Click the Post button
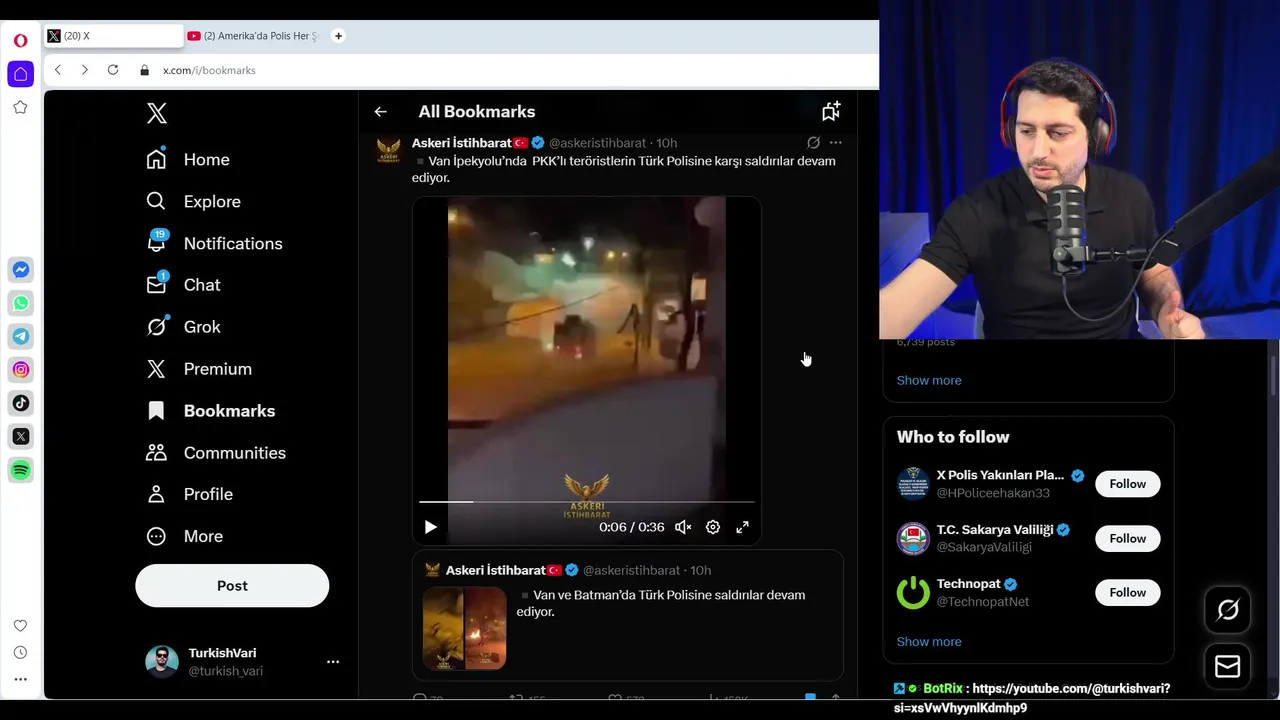 232,586
